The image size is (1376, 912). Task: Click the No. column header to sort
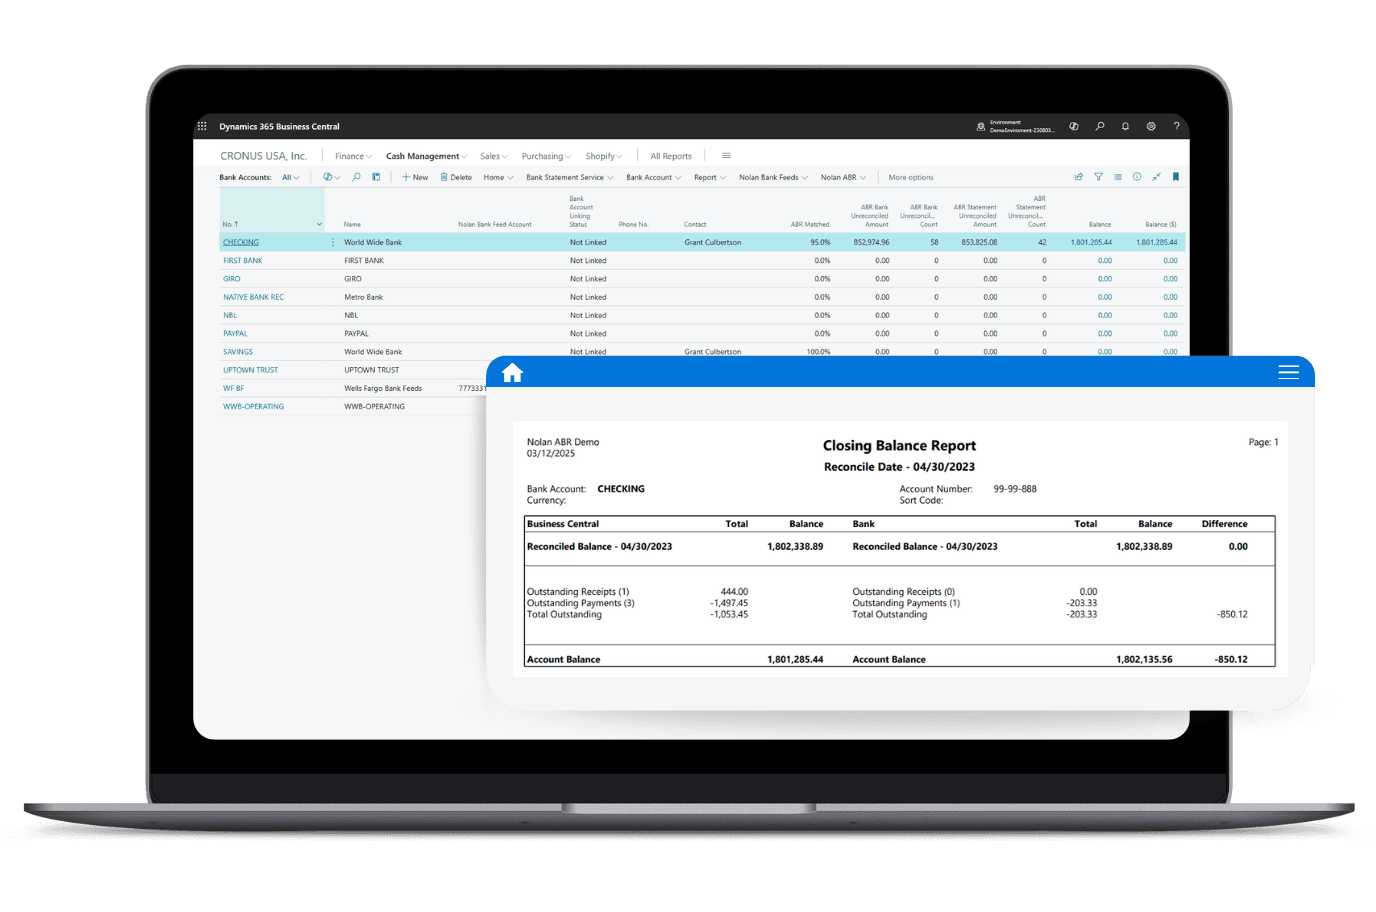click(231, 224)
